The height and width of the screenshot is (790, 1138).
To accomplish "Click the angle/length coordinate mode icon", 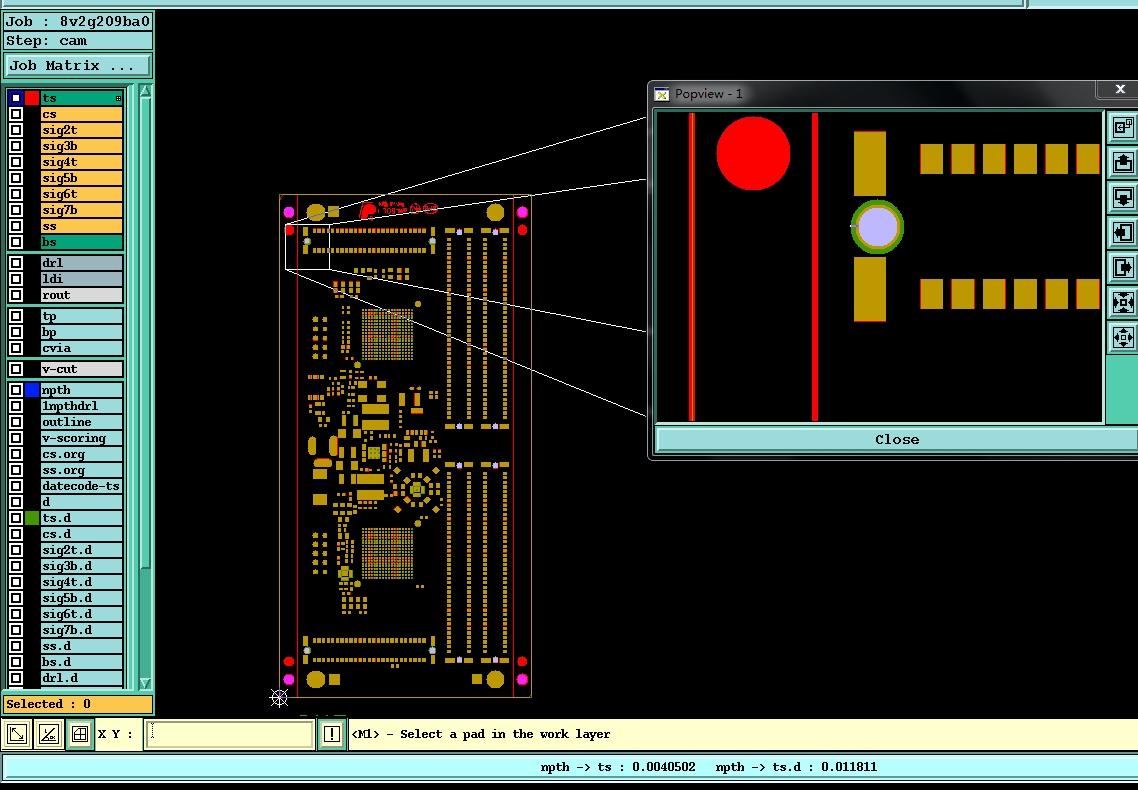I will coord(49,734).
